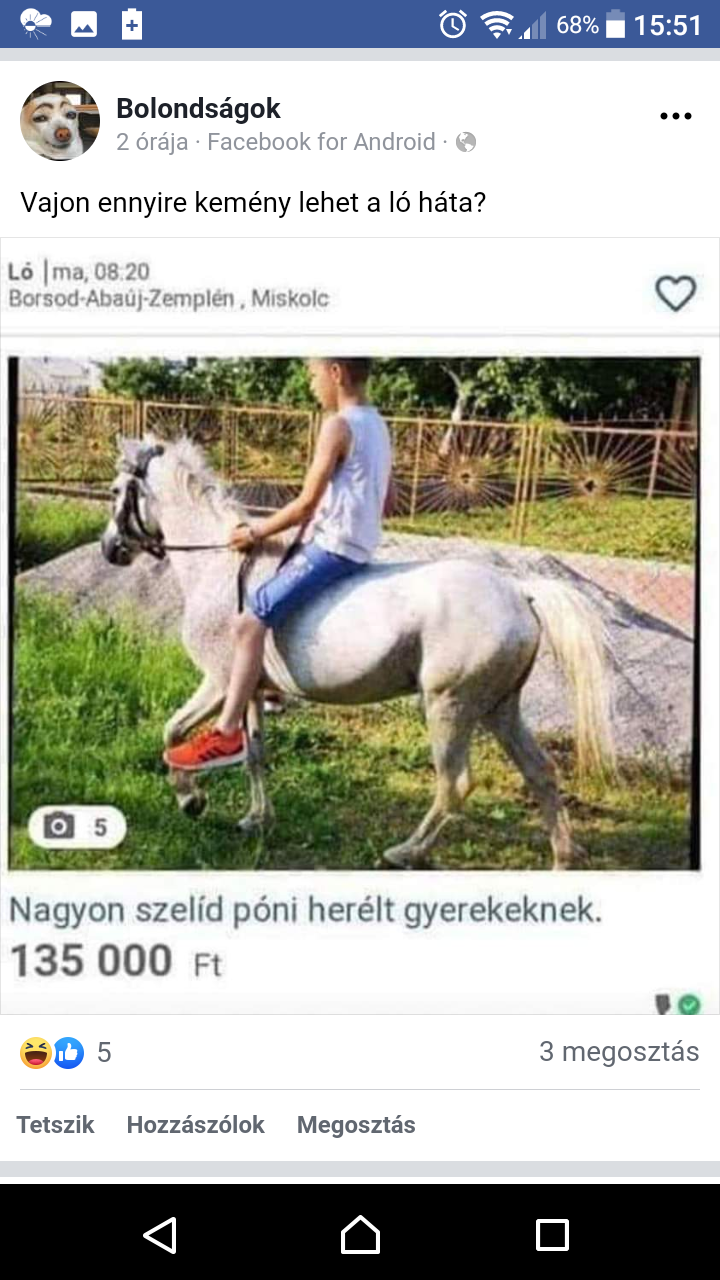720x1280 pixels.
Task: Tap the camera photo count badge
Action: (77, 827)
